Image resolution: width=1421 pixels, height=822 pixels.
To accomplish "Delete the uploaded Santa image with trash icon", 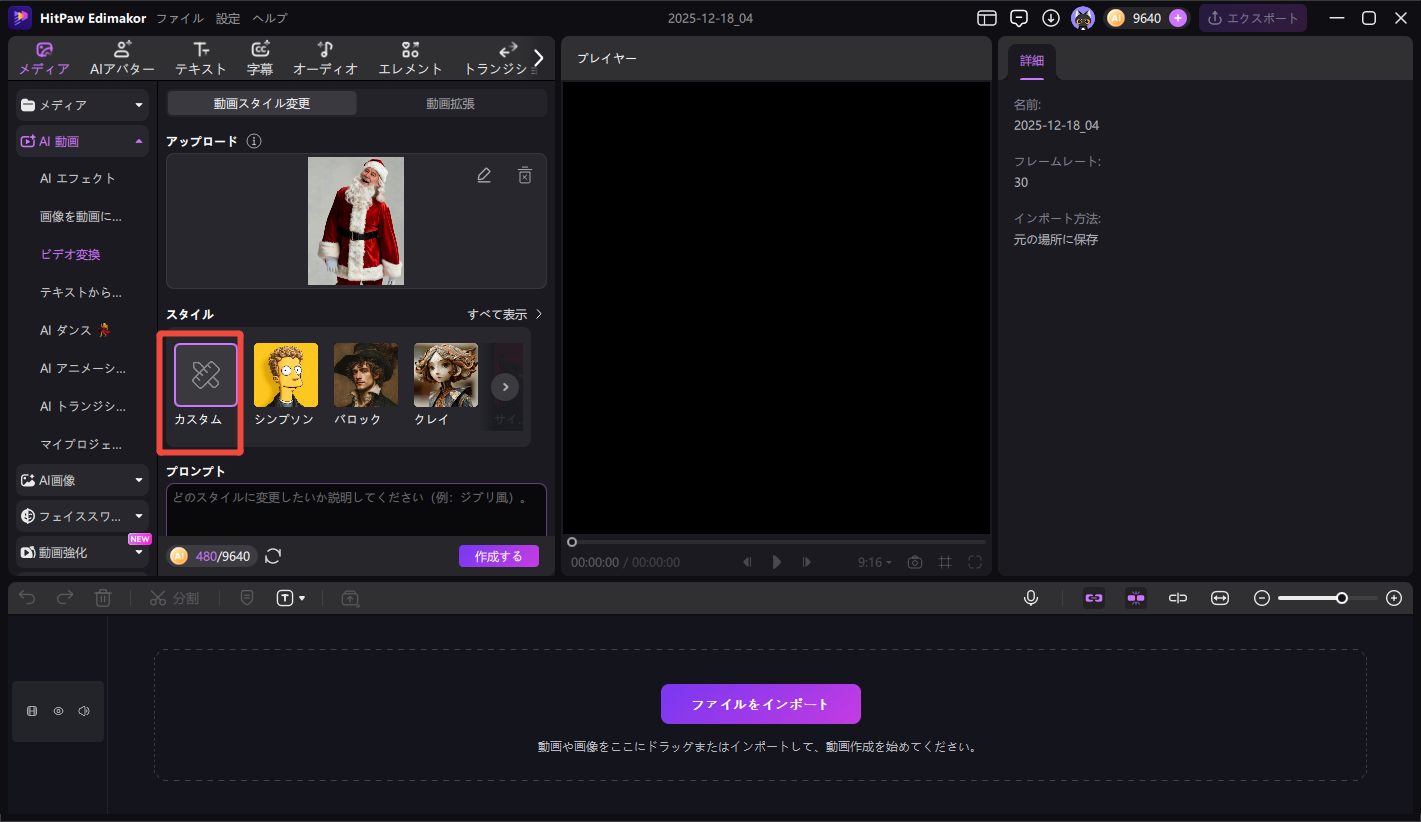I will pos(525,175).
